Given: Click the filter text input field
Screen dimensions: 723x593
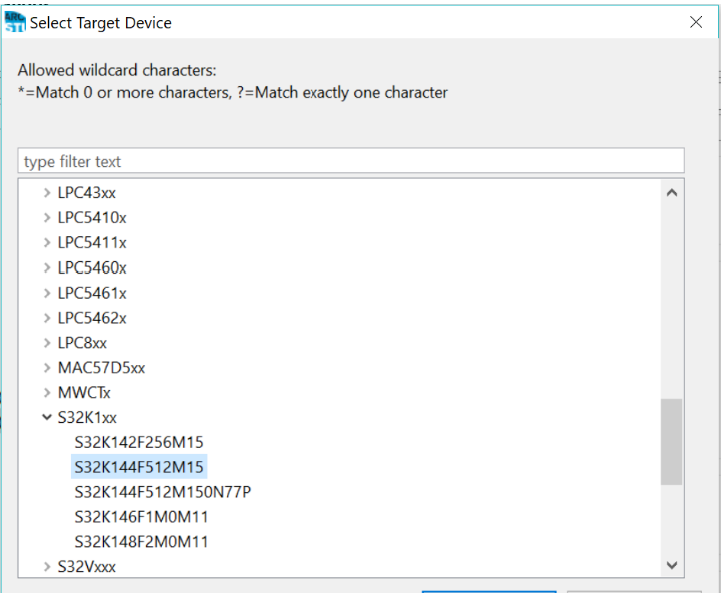Looking at the screenshot, I should (350, 161).
